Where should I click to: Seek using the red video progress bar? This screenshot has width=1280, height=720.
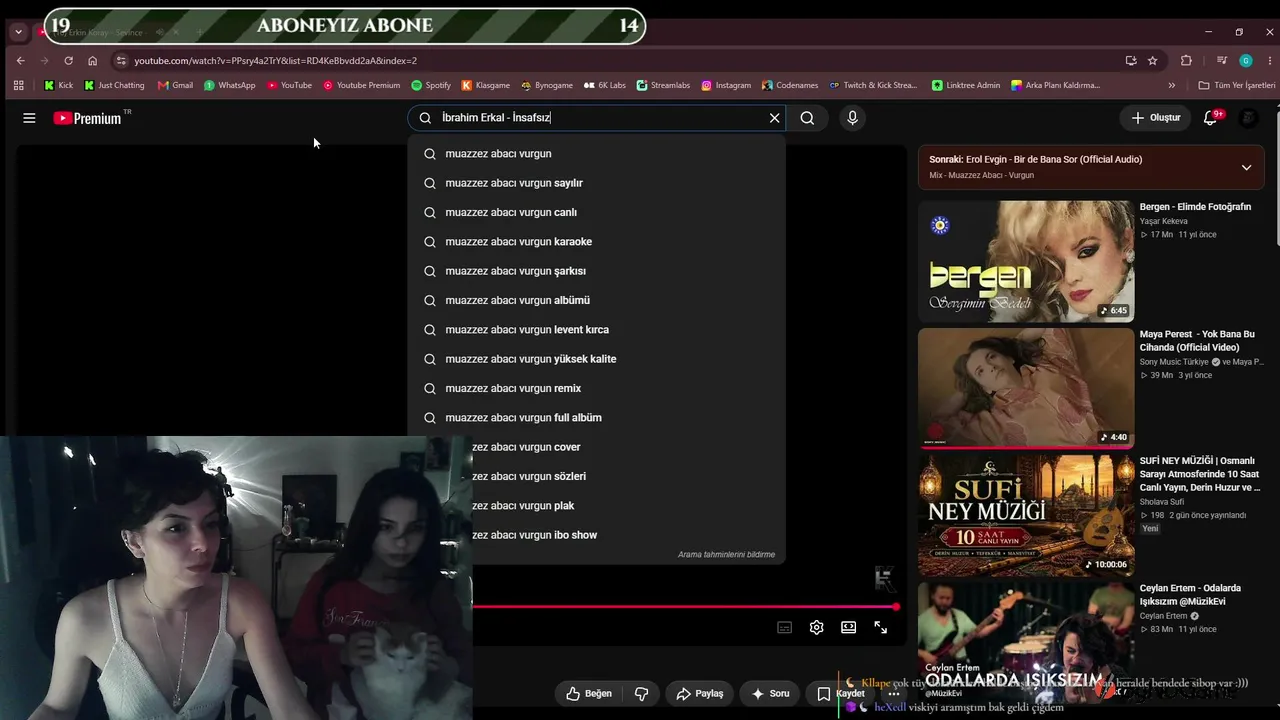684,607
